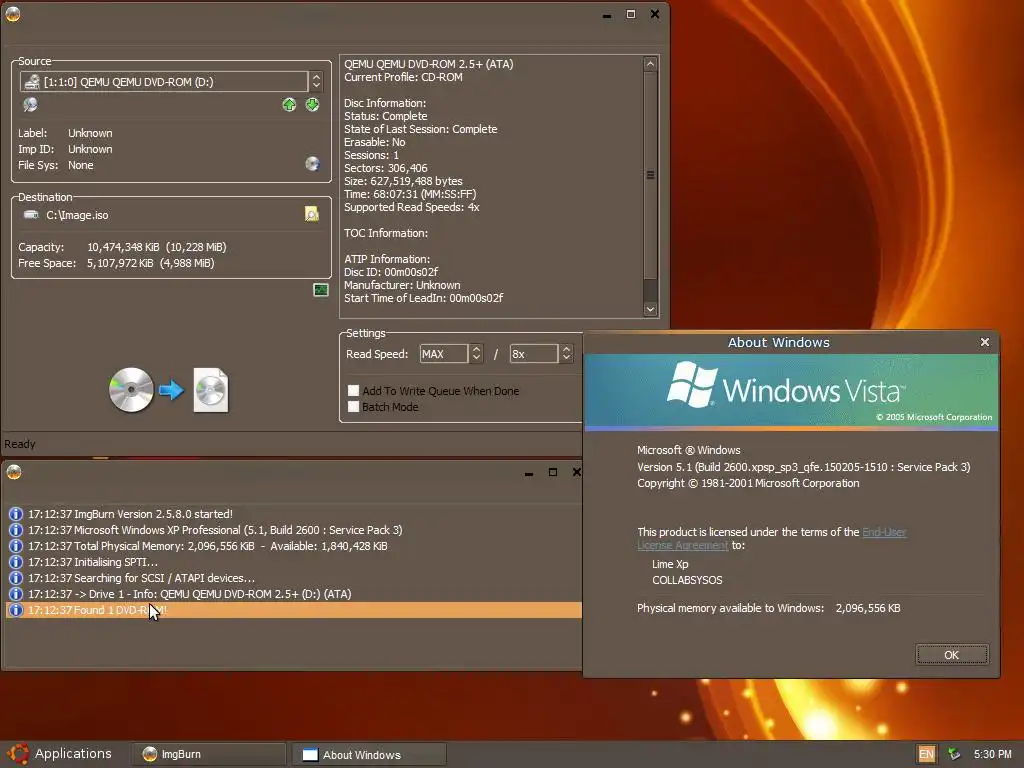
Task: Click OK in About Windows dialog
Action: click(952, 654)
